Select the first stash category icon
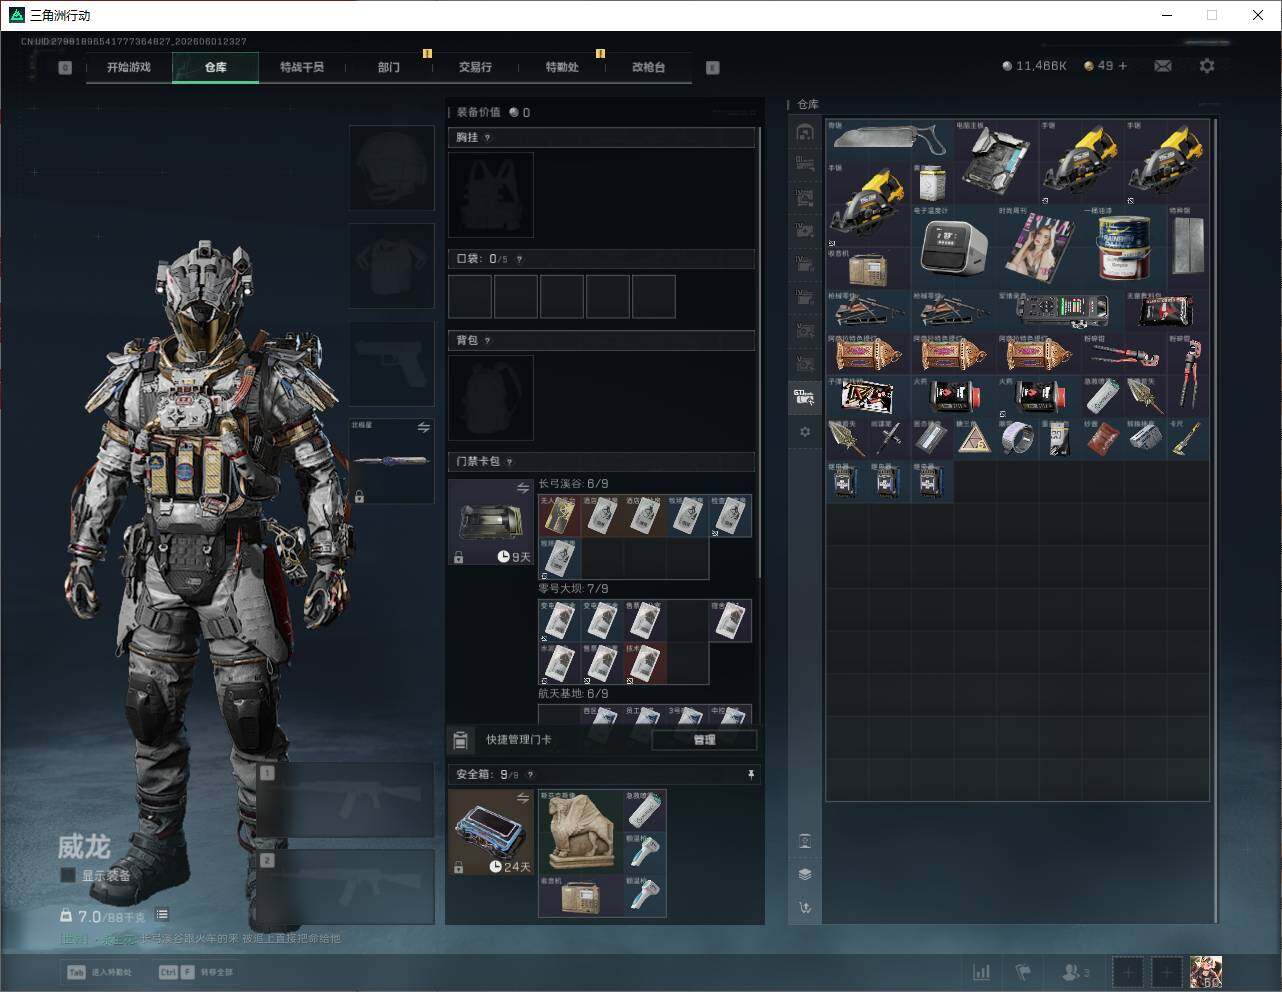 (x=804, y=132)
